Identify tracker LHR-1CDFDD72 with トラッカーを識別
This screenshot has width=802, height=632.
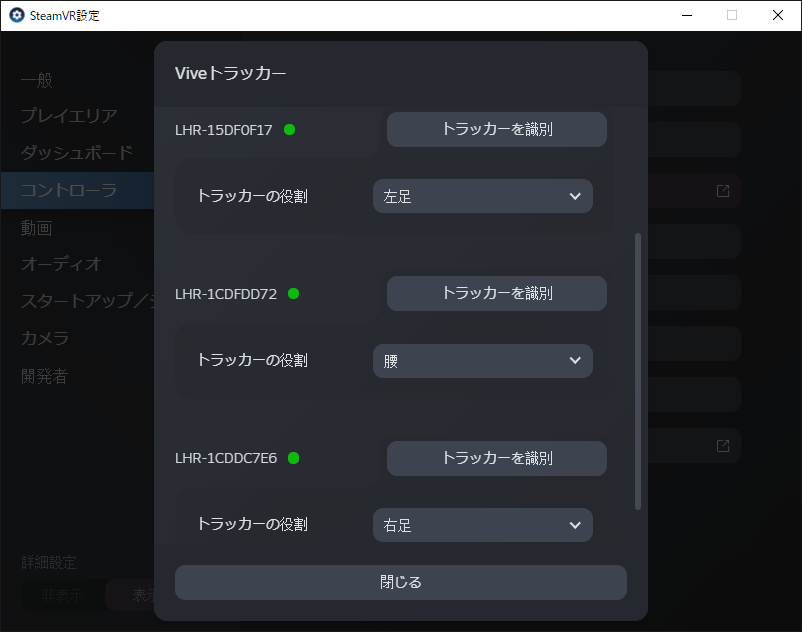pos(496,293)
